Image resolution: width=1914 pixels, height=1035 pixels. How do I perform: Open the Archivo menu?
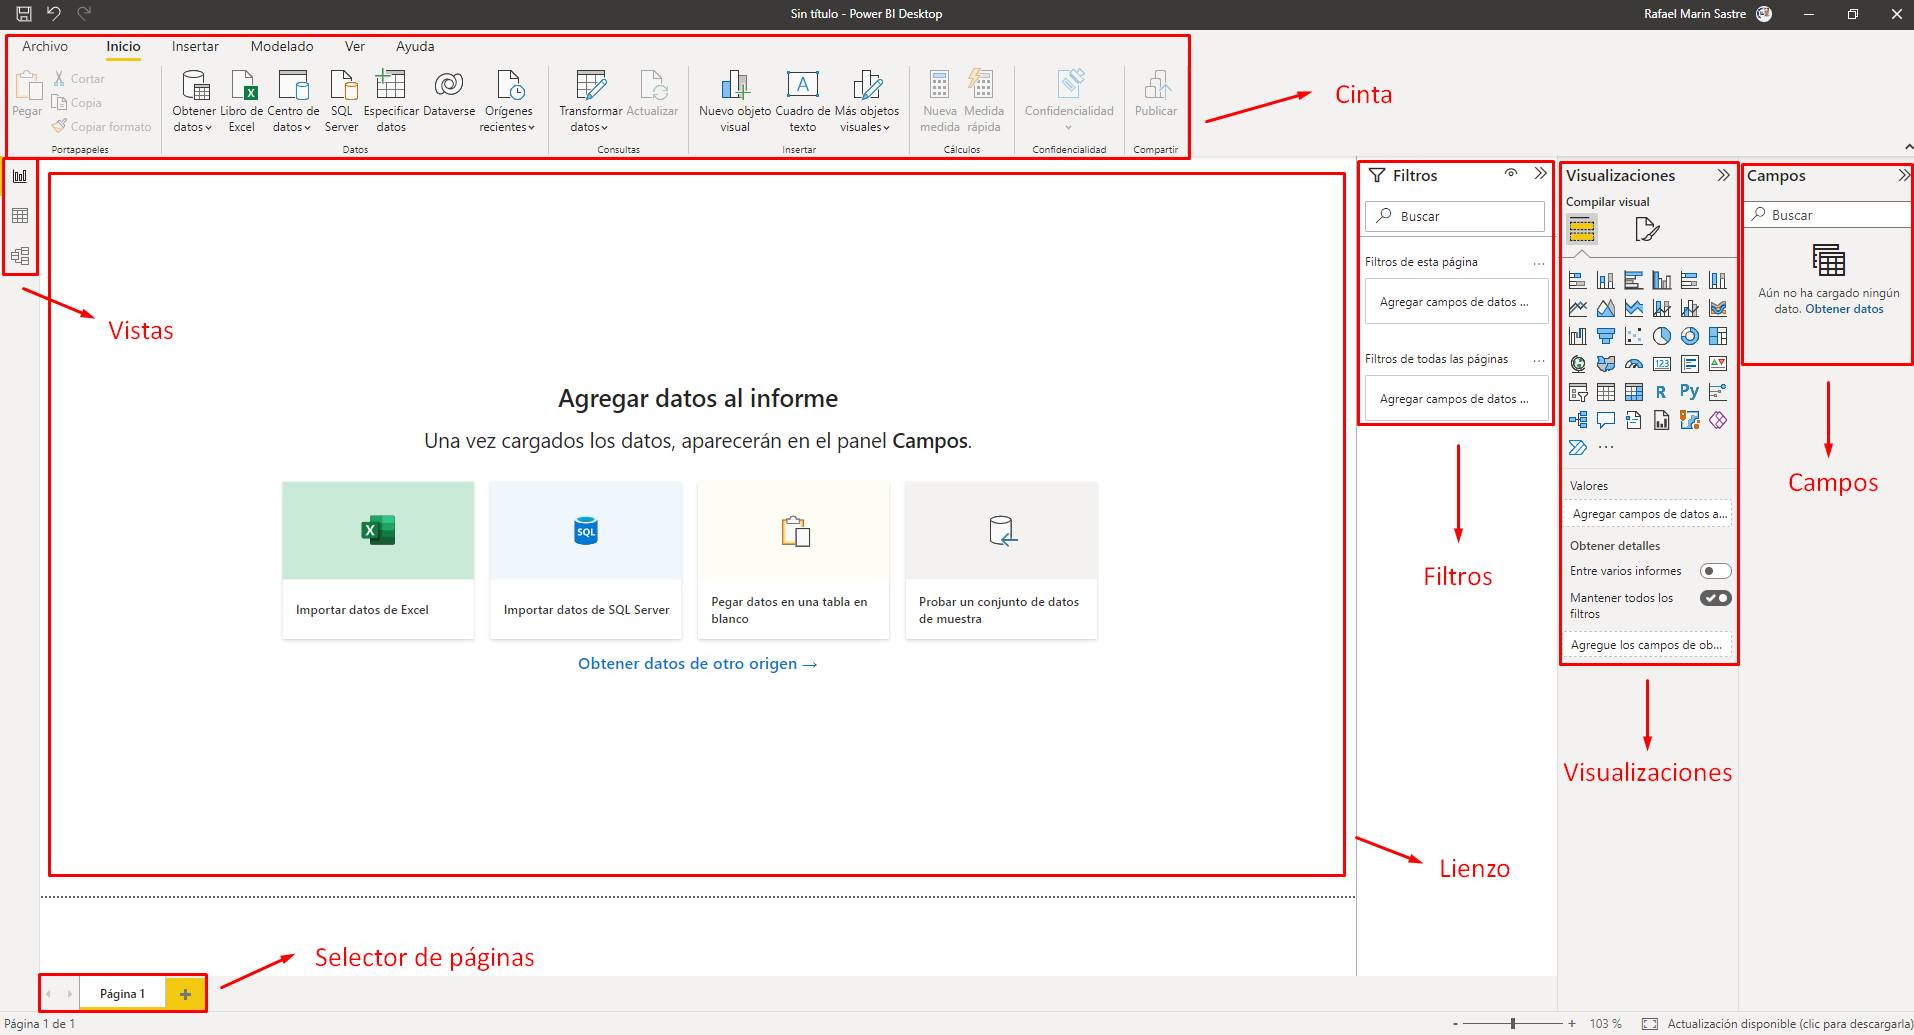(x=45, y=46)
